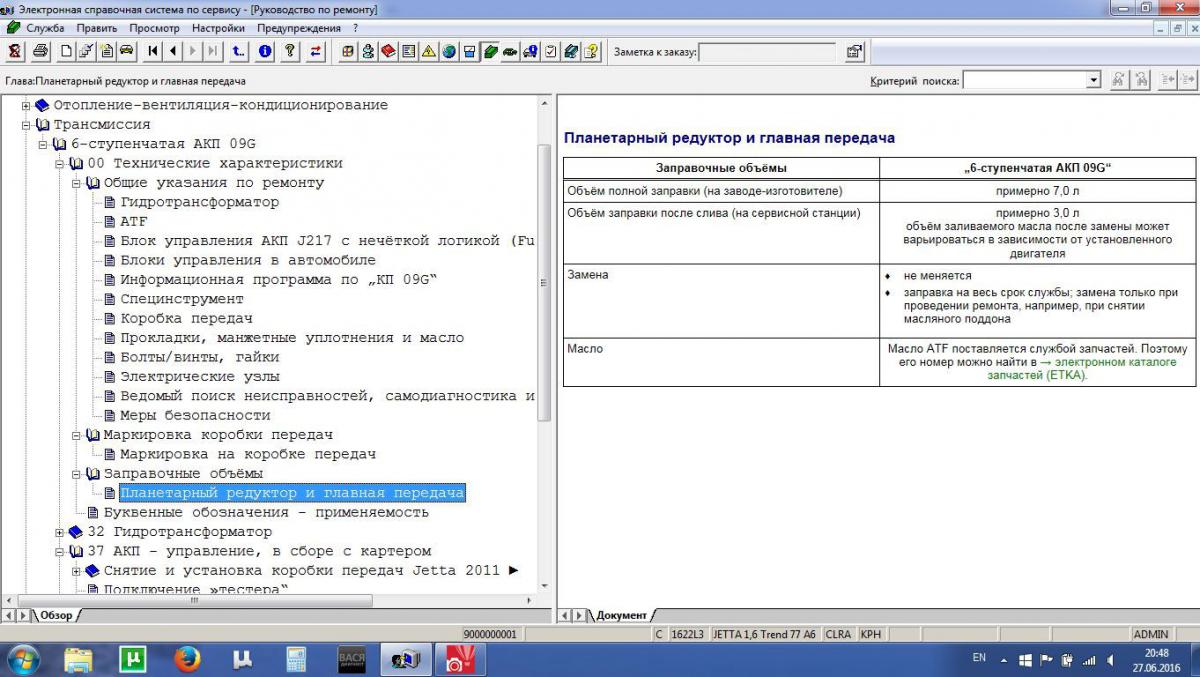This screenshot has height=677, width=1200.
Task: Click the yellow car toolbar icon
Action: (127, 51)
